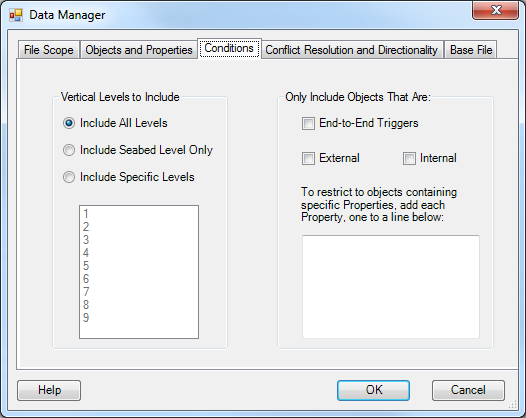The width and height of the screenshot is (526, 418).
Task: Confirm with the OK button
Action: [373, 390]
